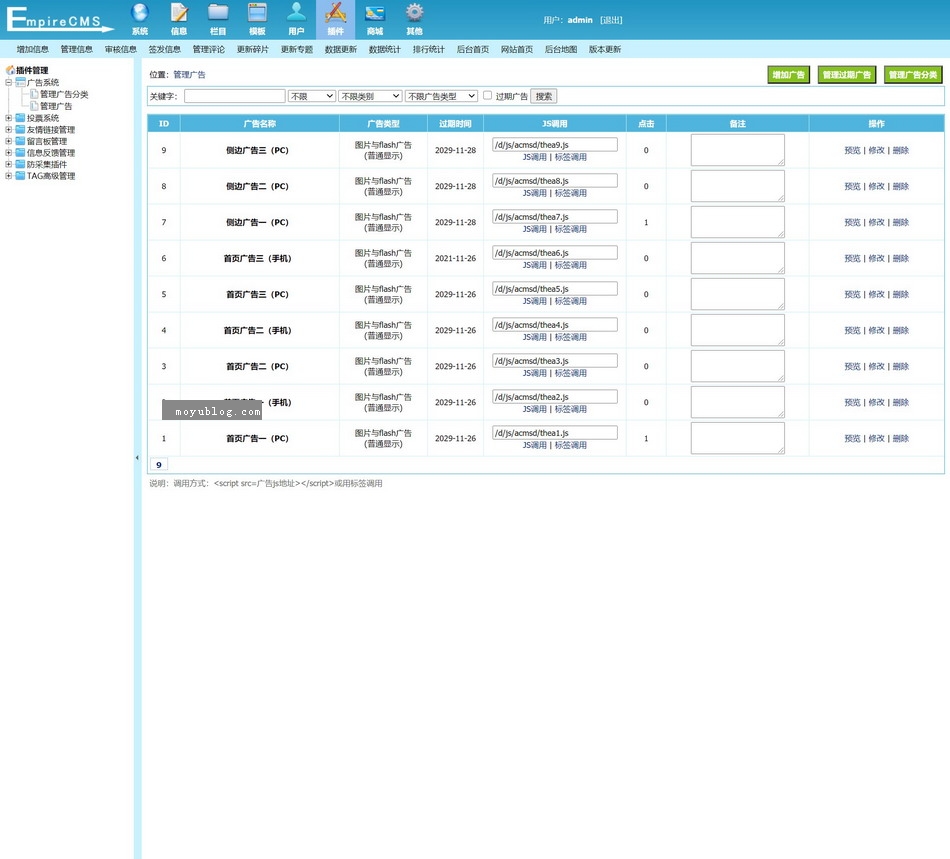Click the 防采集插件 folder icon
The image size is (950, 859).
(x=21, y=164)
